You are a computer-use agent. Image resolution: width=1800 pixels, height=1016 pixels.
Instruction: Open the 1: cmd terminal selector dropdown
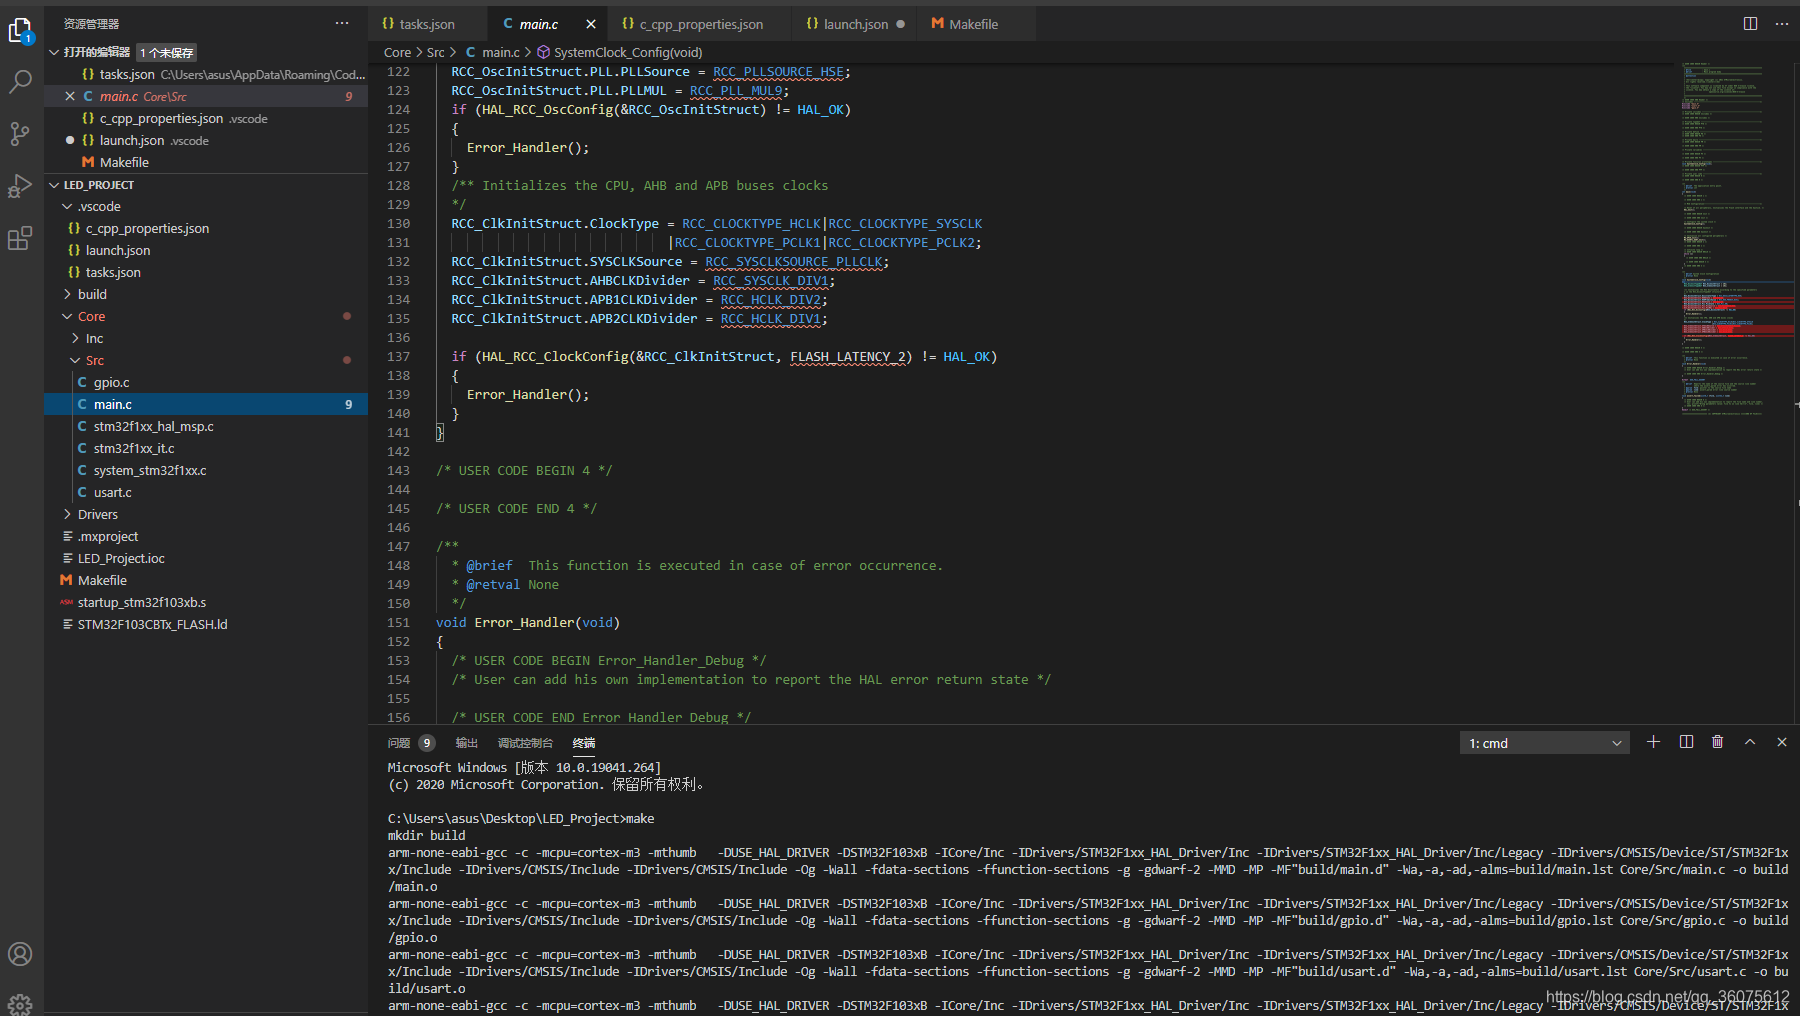coord(1544,743)
